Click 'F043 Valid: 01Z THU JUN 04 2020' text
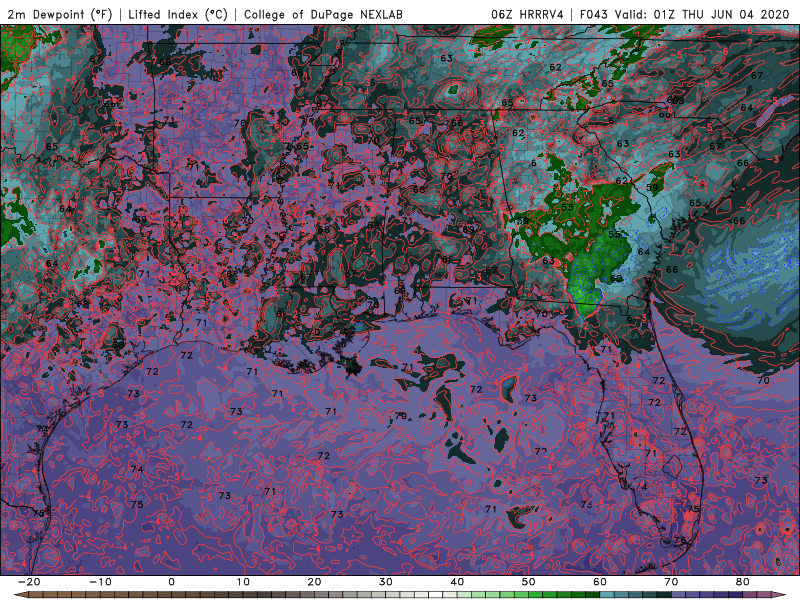Image resolution: width=800 pixels, height=600 pixels. [684, 14]
